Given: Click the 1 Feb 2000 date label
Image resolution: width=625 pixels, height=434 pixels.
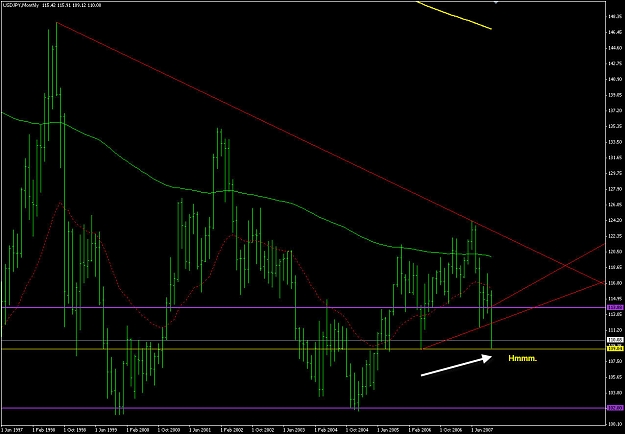Looking at the screenshot, I should [x=138, y=431].
